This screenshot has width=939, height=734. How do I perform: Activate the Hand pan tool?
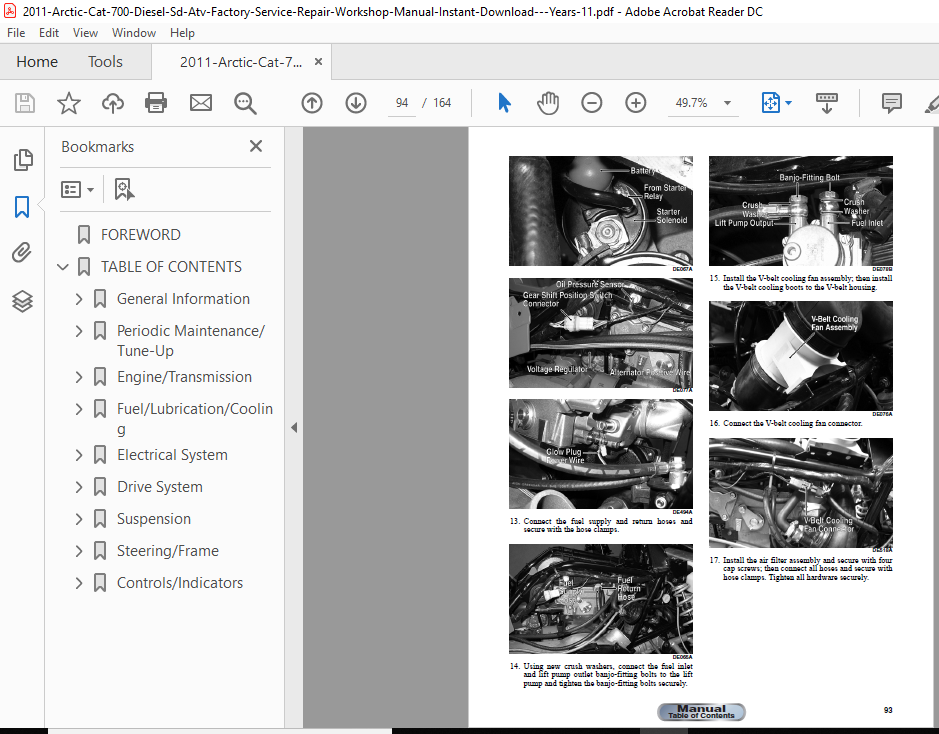coord(547,103)
